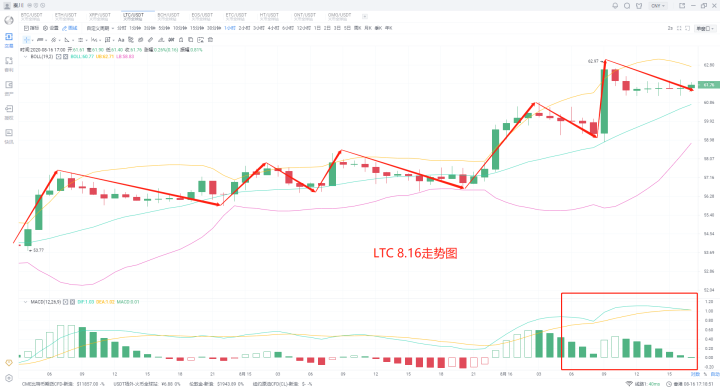Remove the BOLL indicator with its X icon

tap(65, 56)
